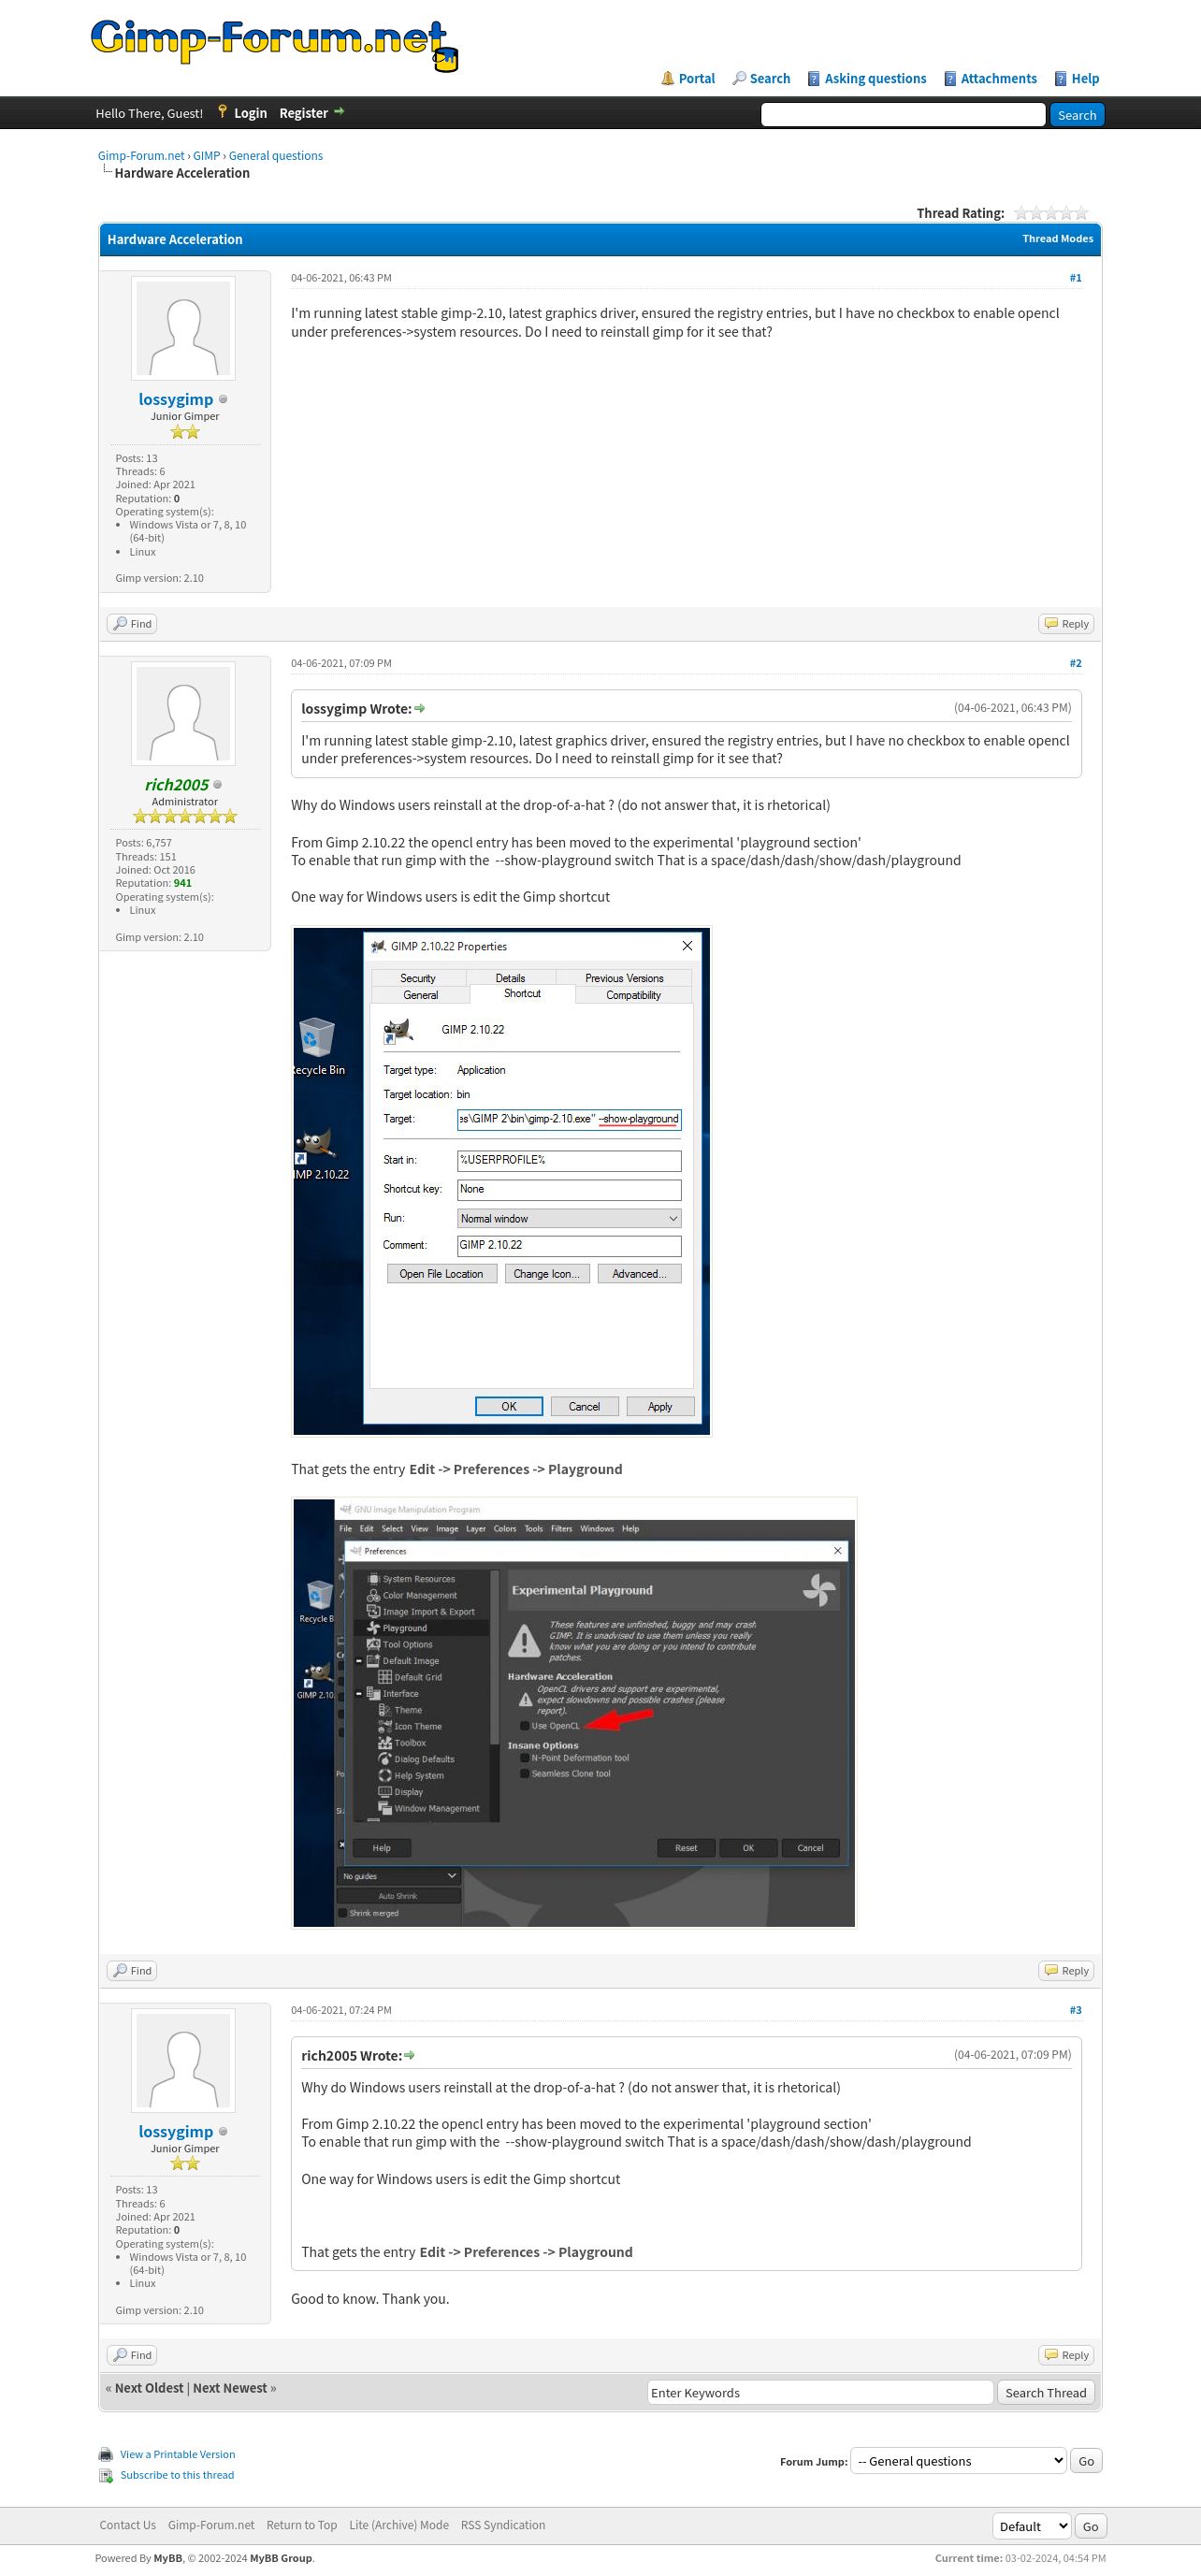
Task: Open permalink #1 of first post
Action: pos(1075,278)
